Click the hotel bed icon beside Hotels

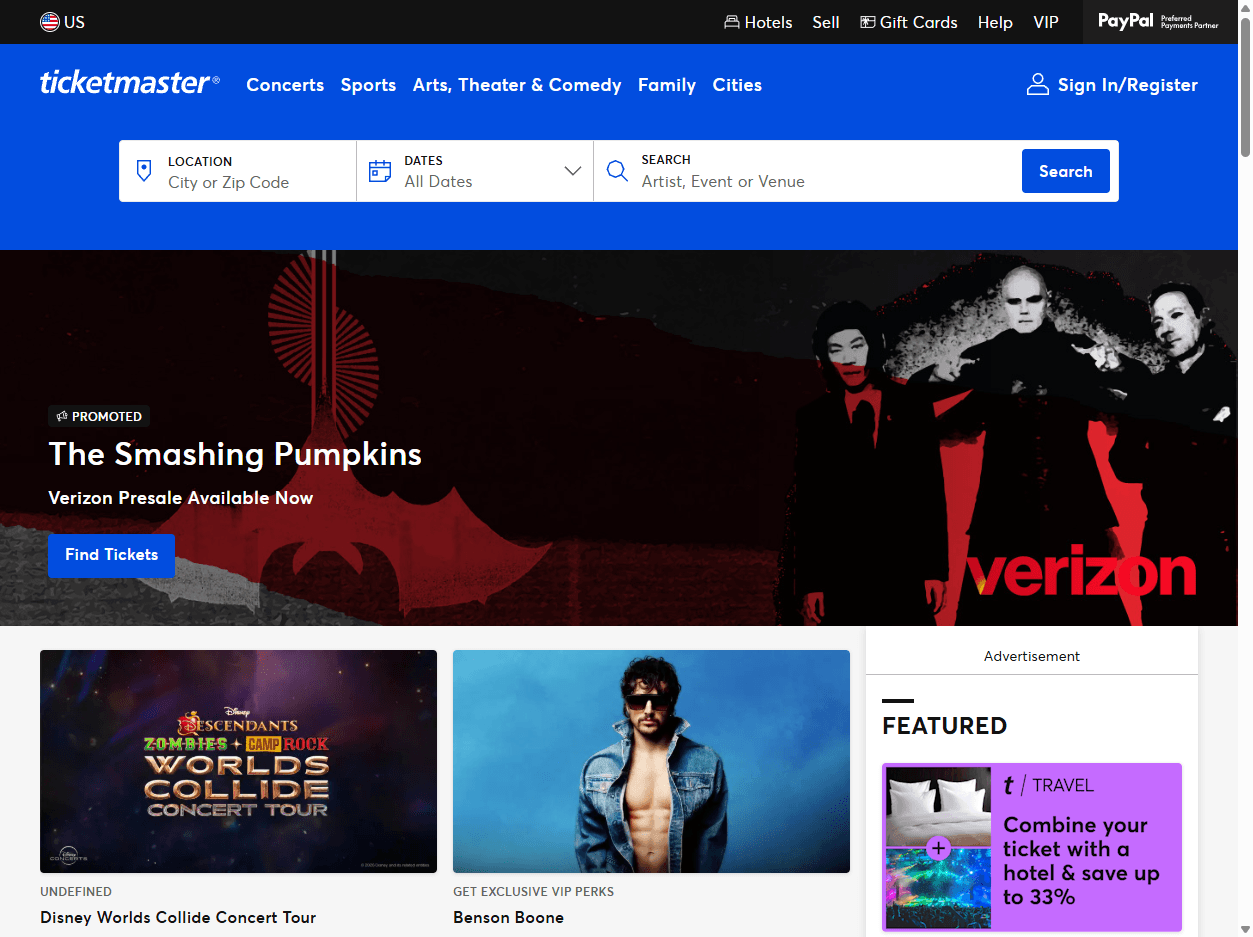[732, 22]
